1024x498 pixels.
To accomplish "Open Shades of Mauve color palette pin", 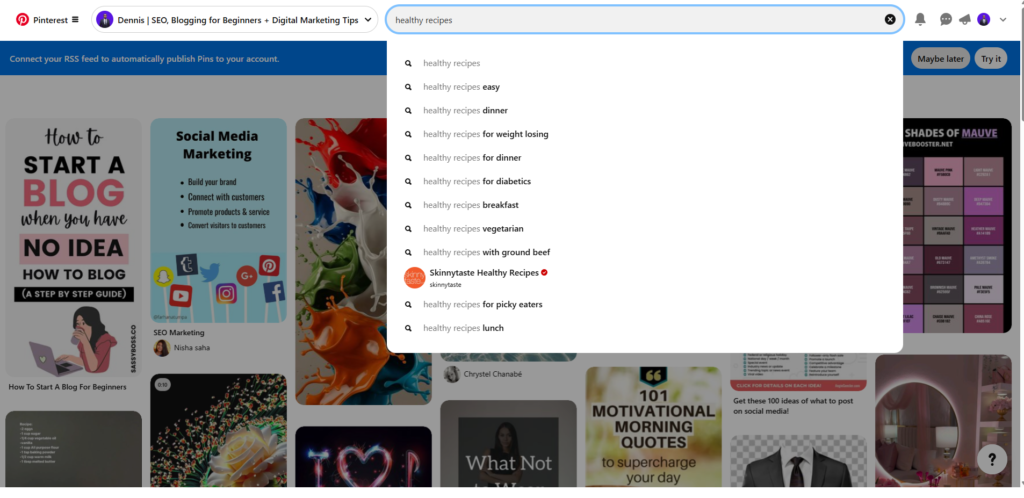I will pos(957,225).
